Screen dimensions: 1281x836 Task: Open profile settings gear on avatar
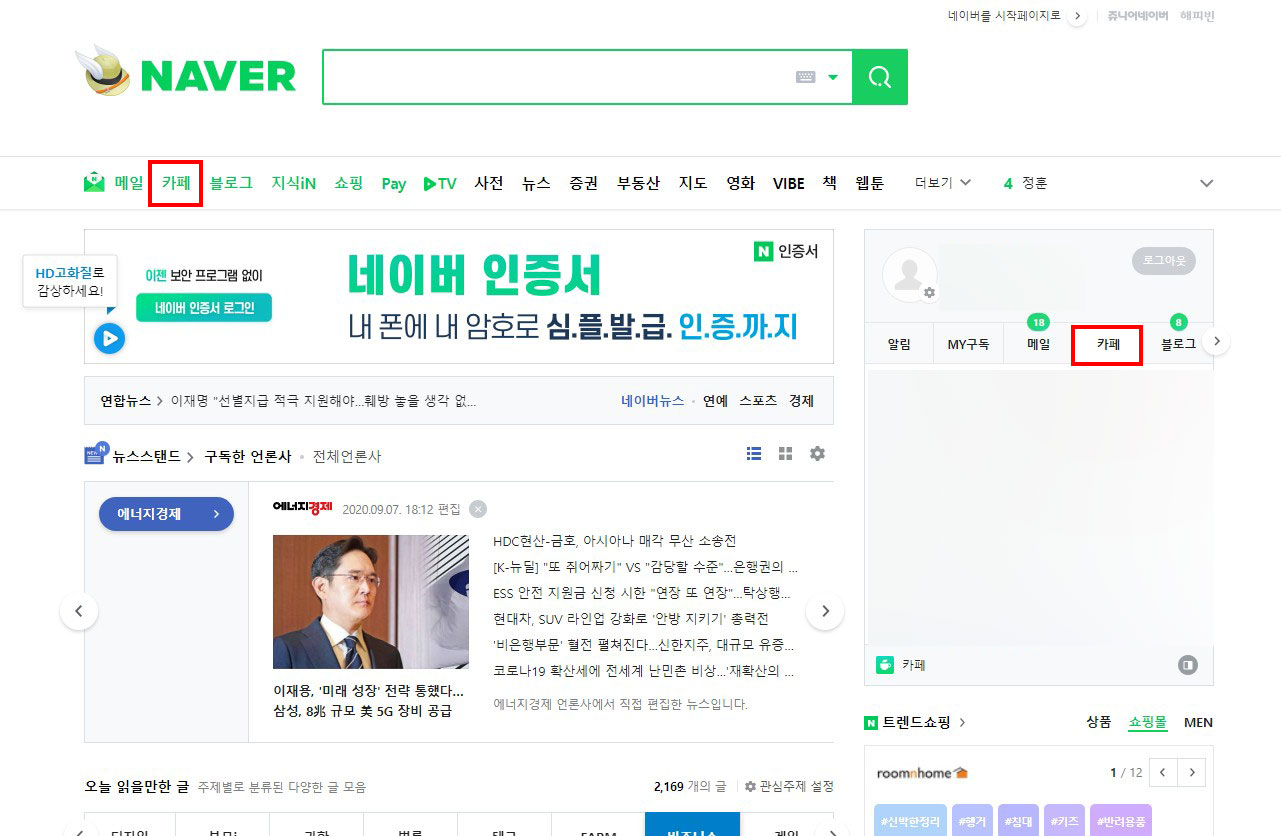[929, 292]
